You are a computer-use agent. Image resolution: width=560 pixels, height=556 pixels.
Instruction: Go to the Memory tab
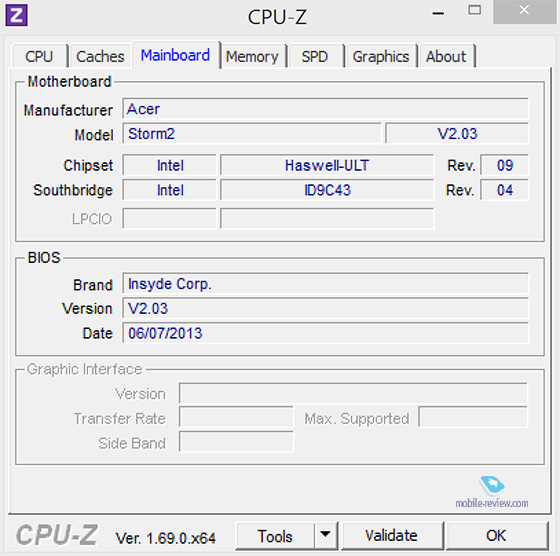(252, 56)
